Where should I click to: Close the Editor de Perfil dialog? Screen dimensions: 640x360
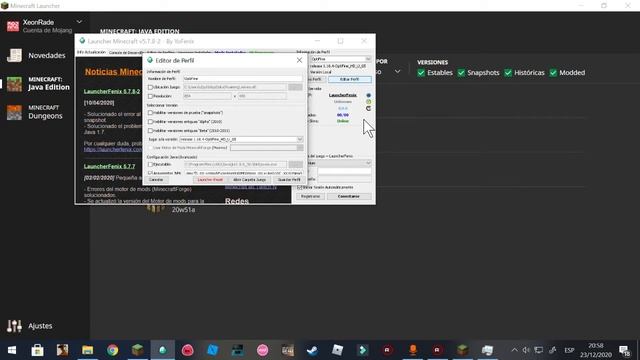[x=299, y=60]
